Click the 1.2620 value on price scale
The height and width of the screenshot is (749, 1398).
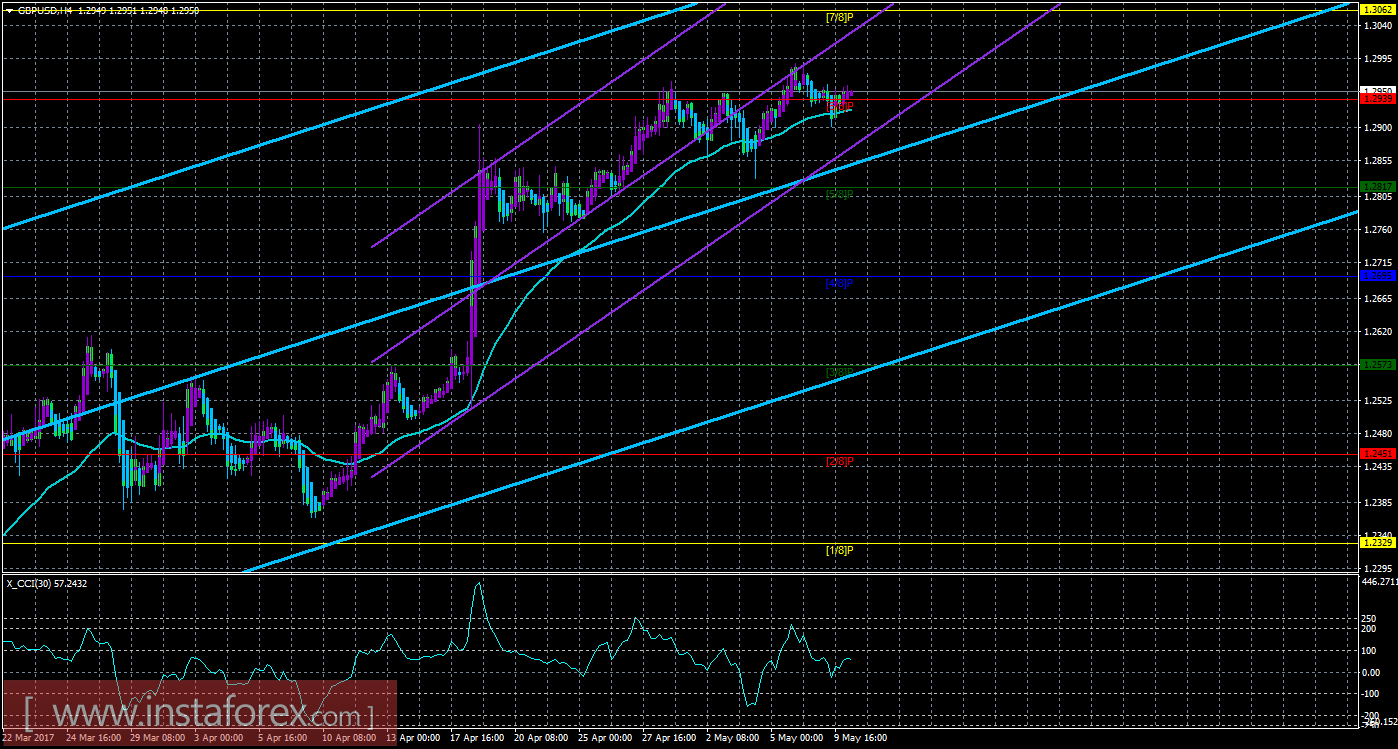pyautogui.click(x=1377, y=332)
